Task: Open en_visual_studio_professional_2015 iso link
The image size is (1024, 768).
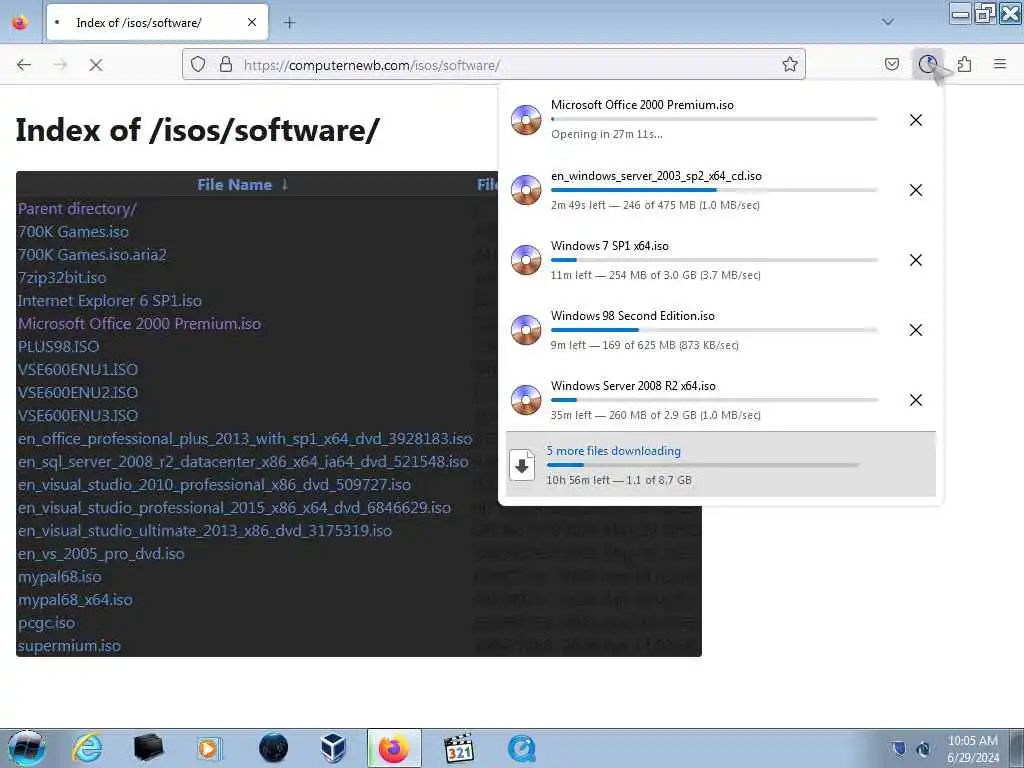Action: click(234, 507)
